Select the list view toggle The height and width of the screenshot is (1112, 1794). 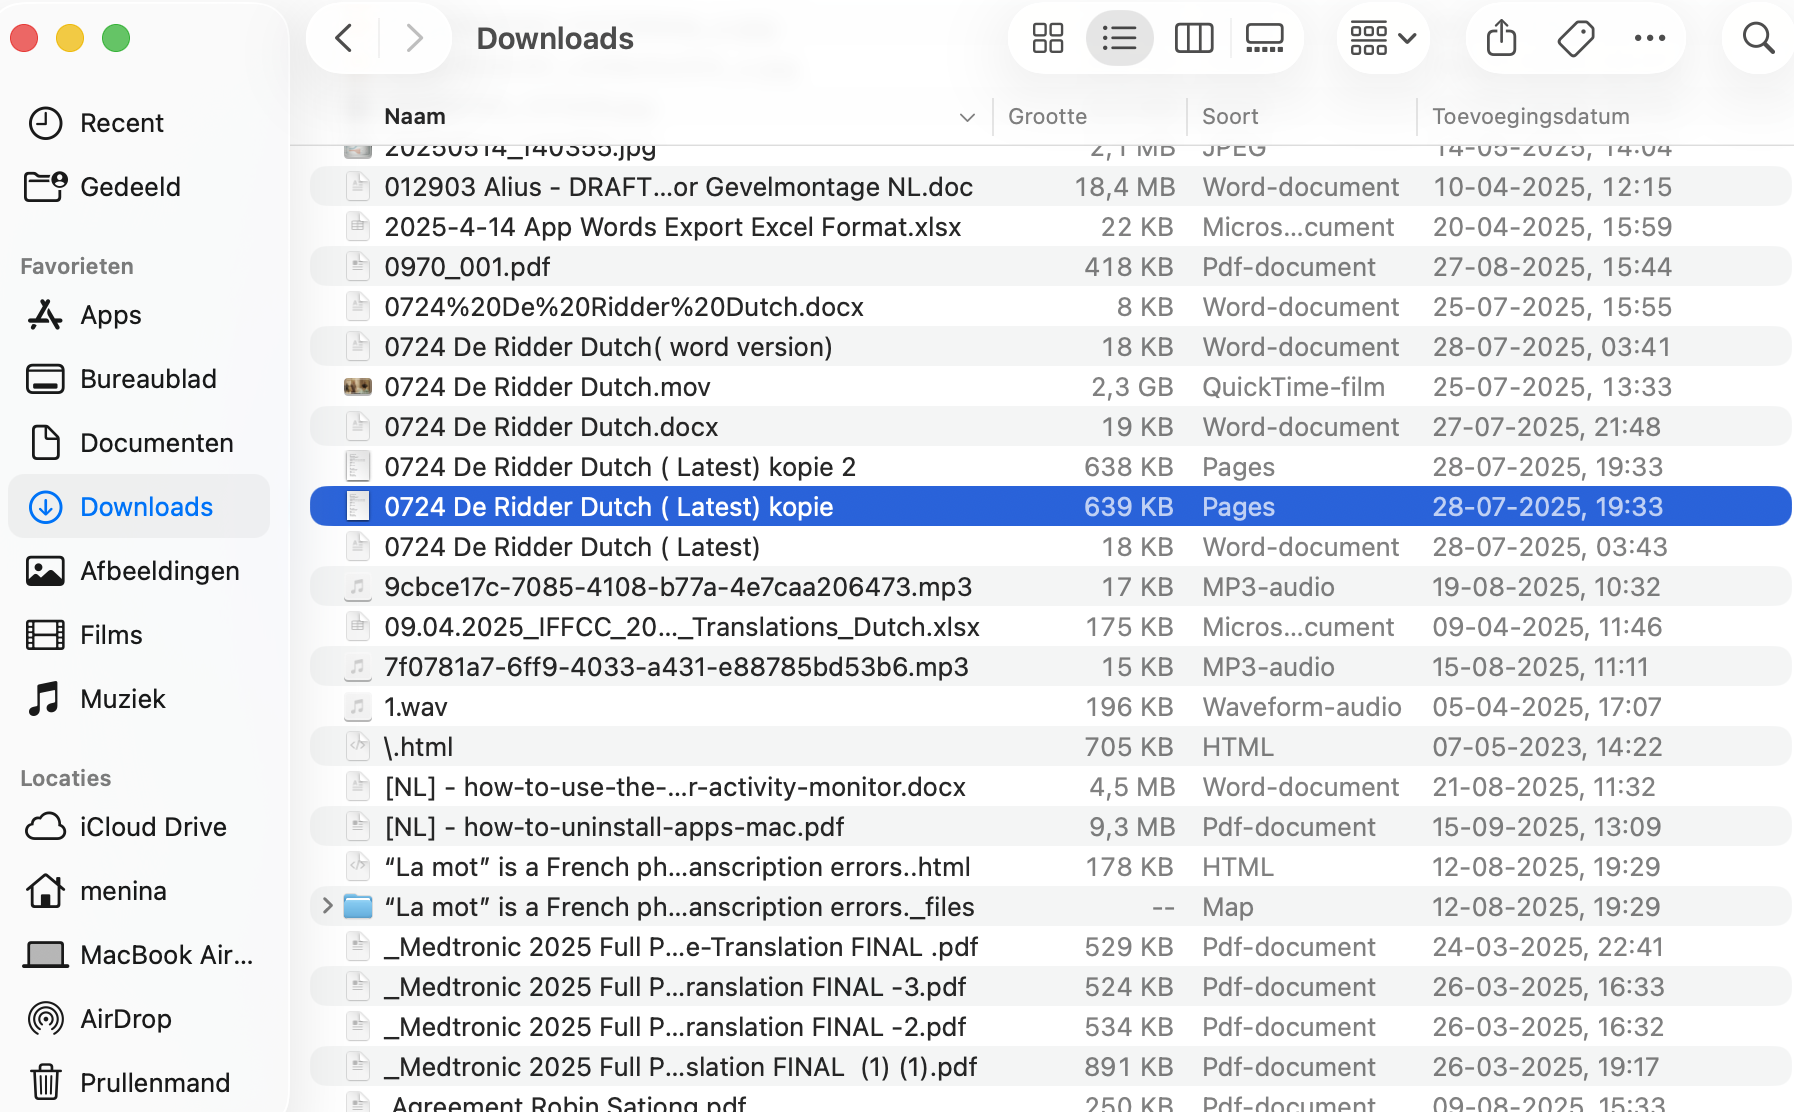click(x=1119, y=38)
